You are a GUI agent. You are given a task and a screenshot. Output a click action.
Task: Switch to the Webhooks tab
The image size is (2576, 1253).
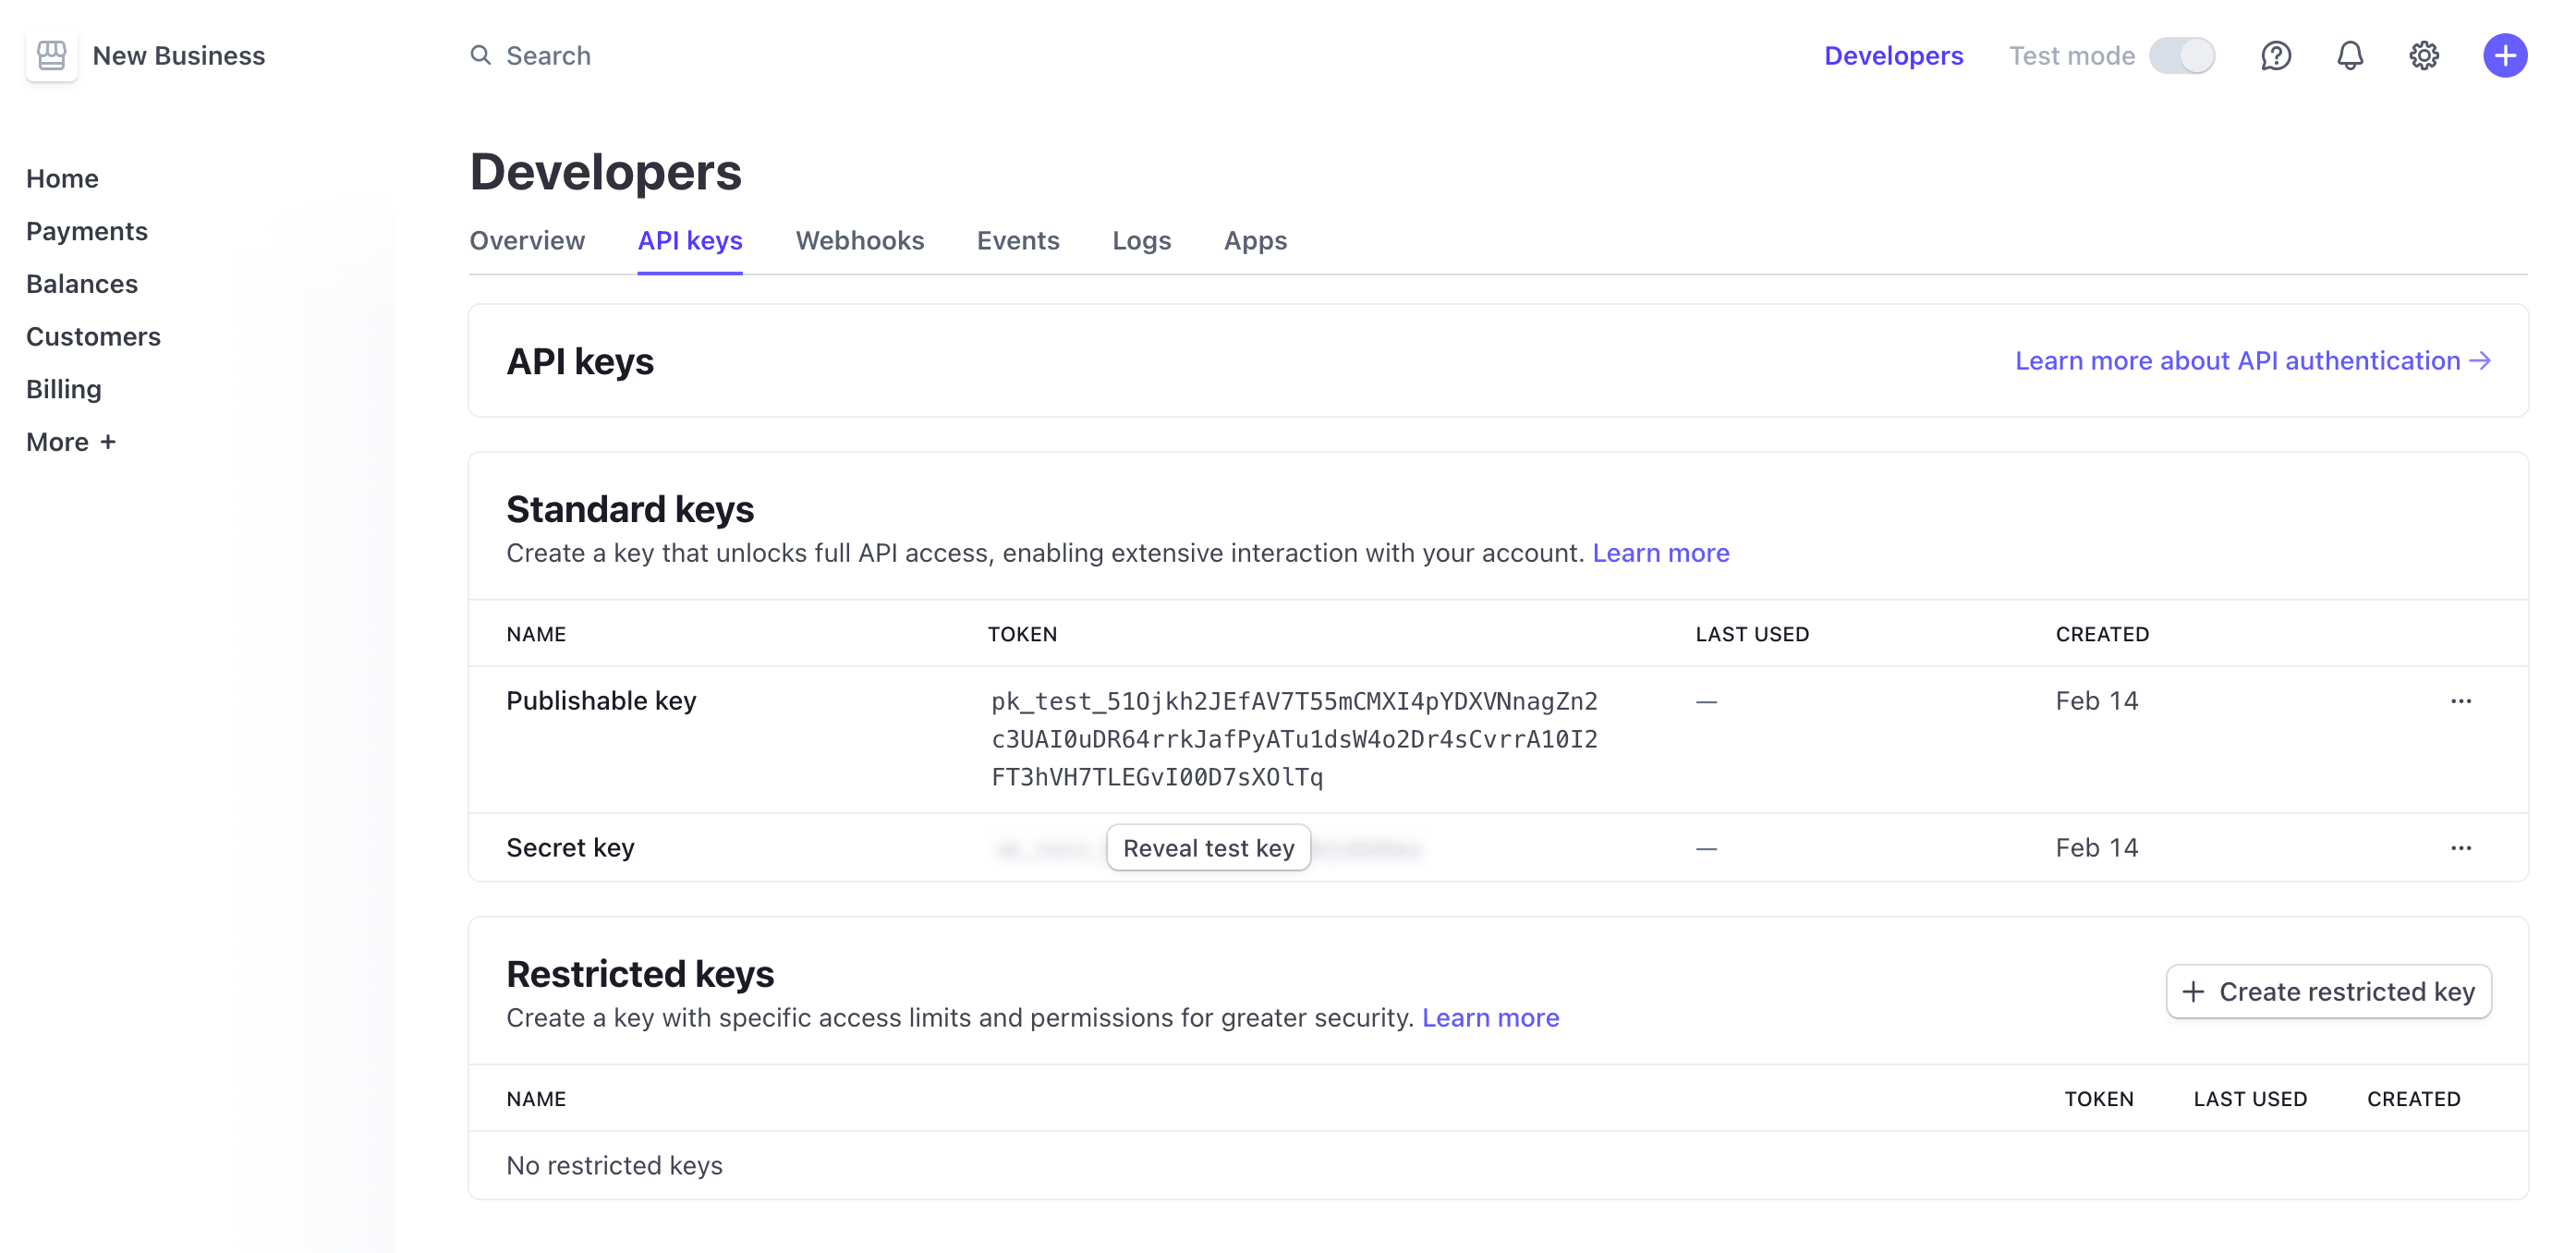tap(859, 241)
